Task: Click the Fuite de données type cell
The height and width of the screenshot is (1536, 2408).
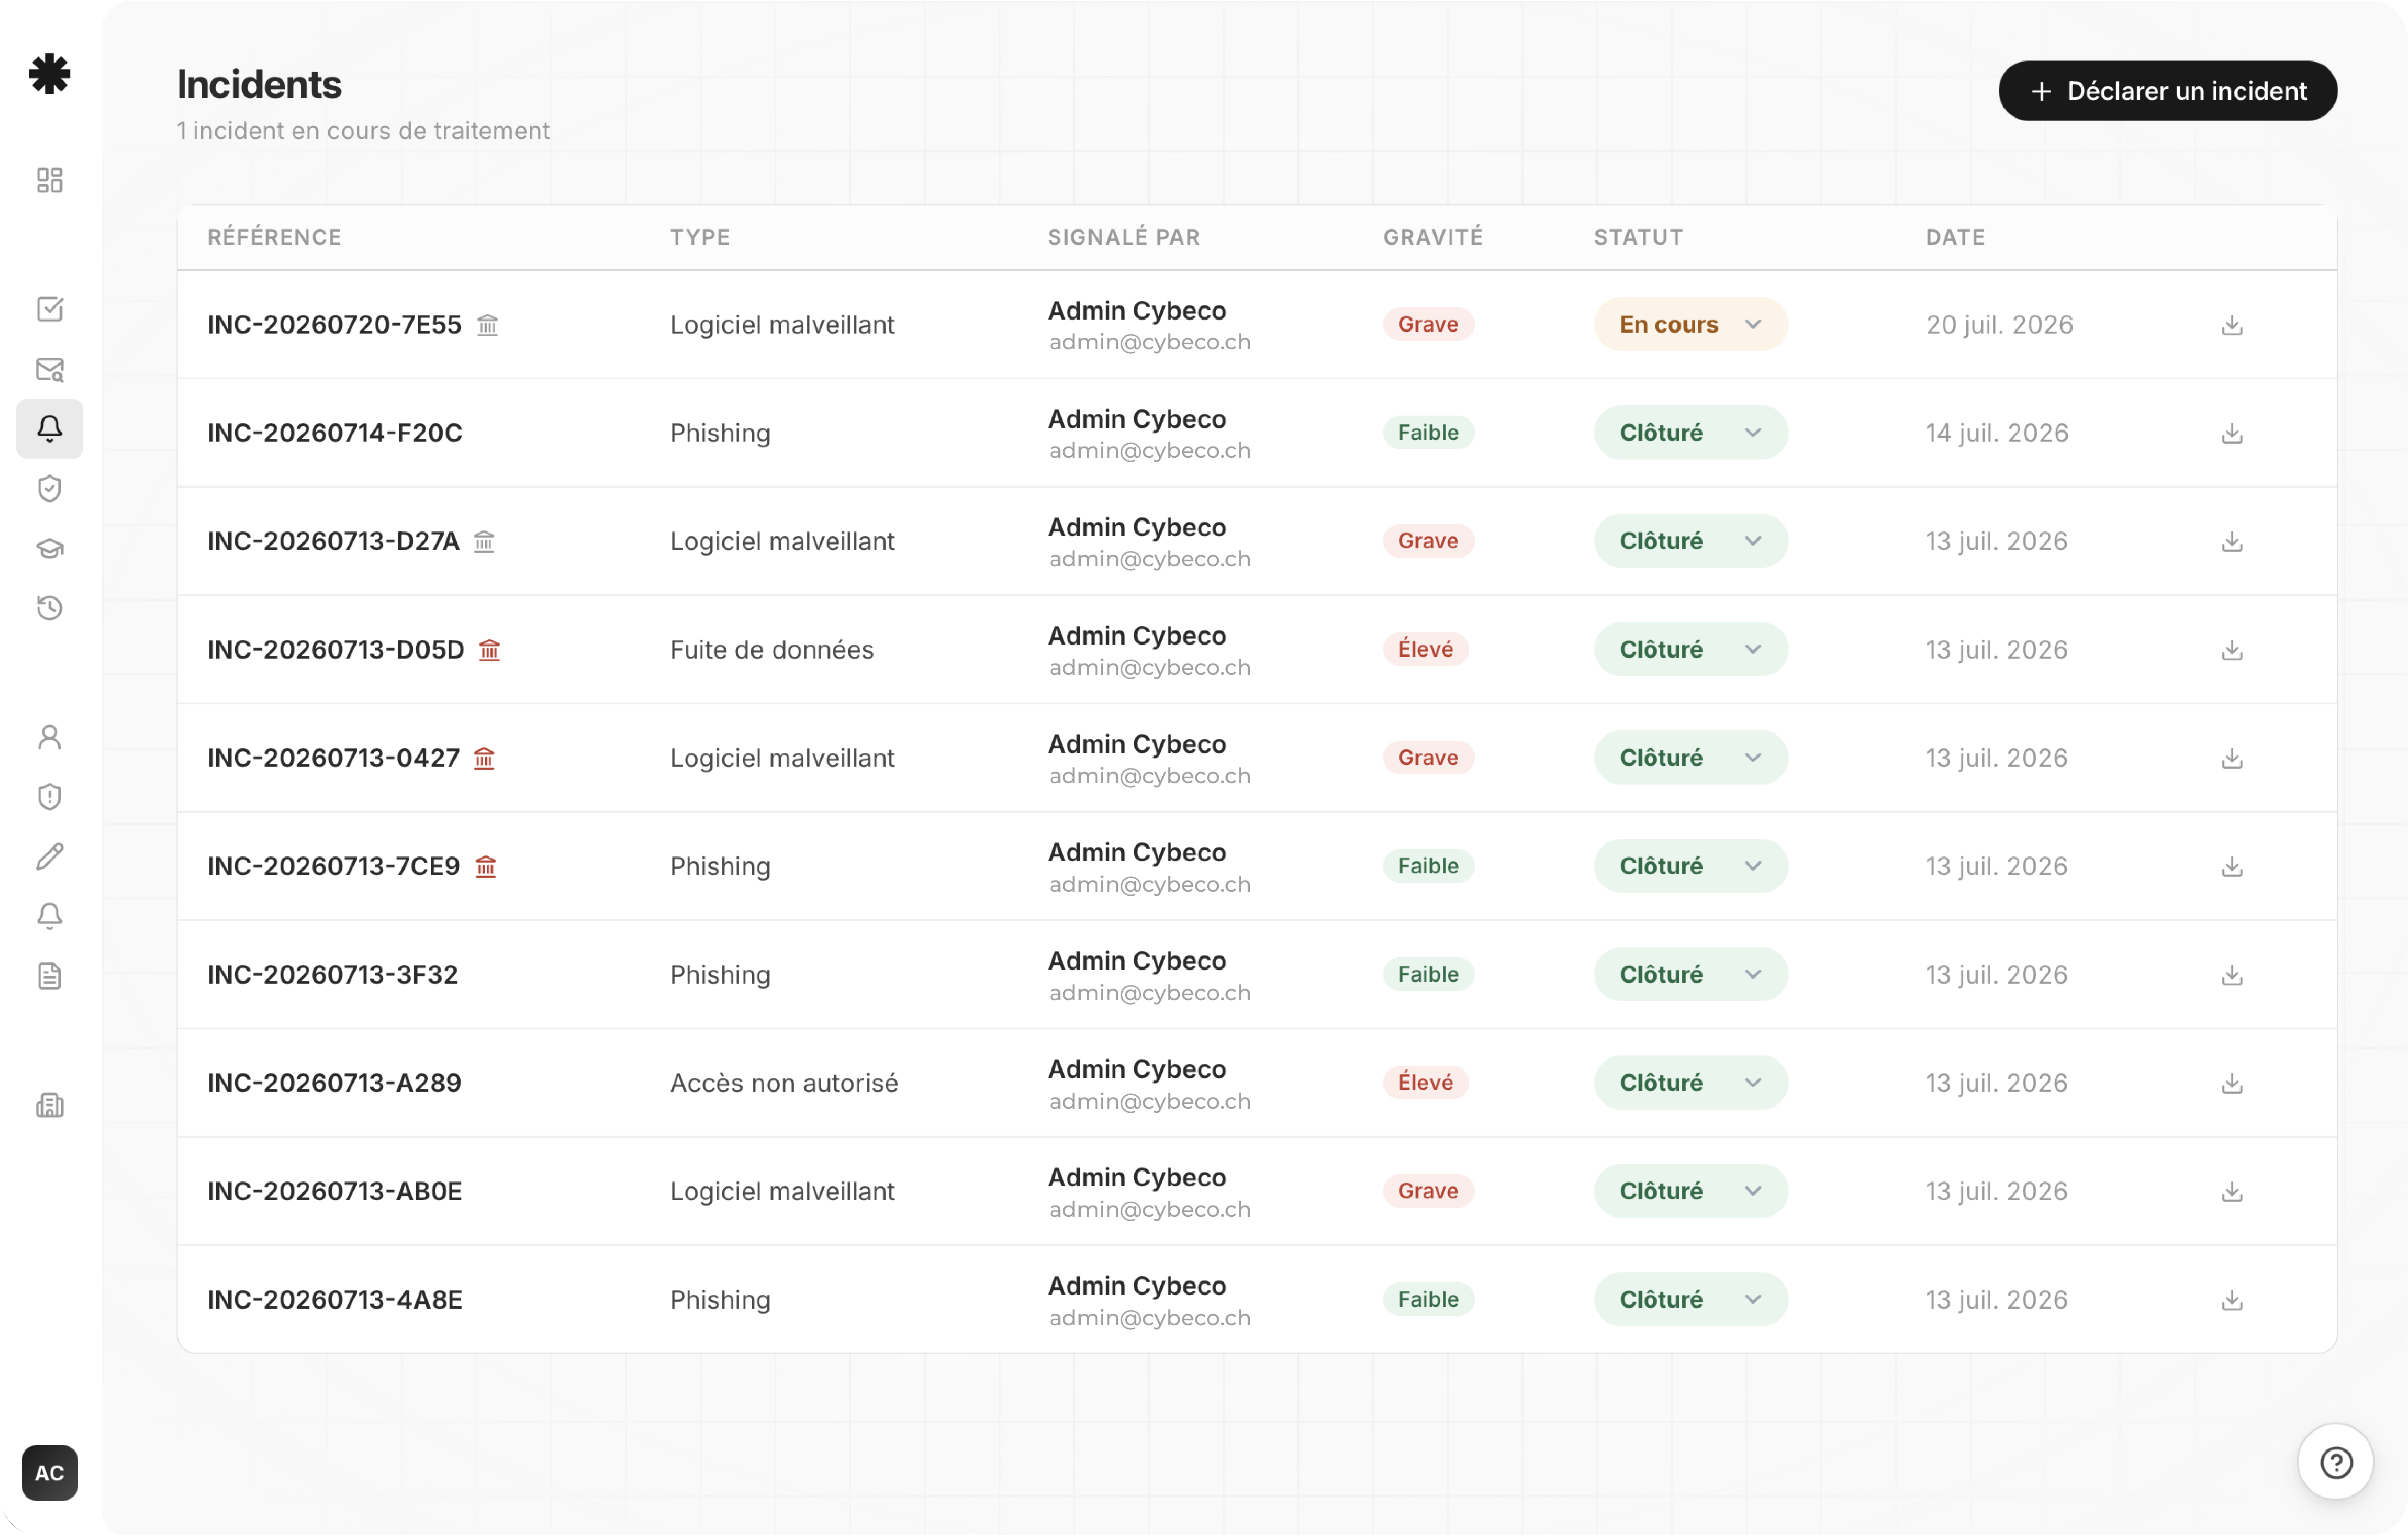Action: tap(771, 650)
